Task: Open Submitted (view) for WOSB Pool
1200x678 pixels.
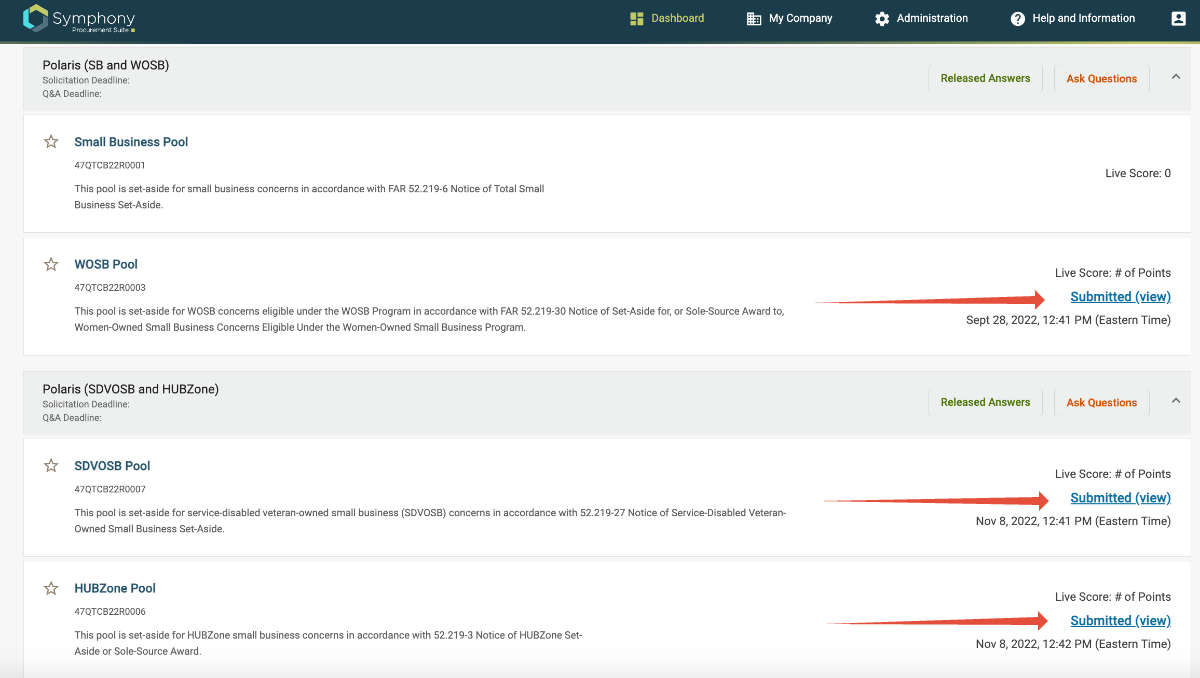Action: 1120,296
